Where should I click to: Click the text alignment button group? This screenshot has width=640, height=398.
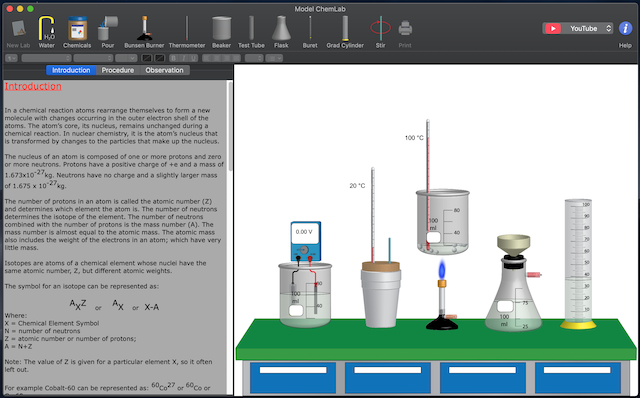[x=221, y=58]
